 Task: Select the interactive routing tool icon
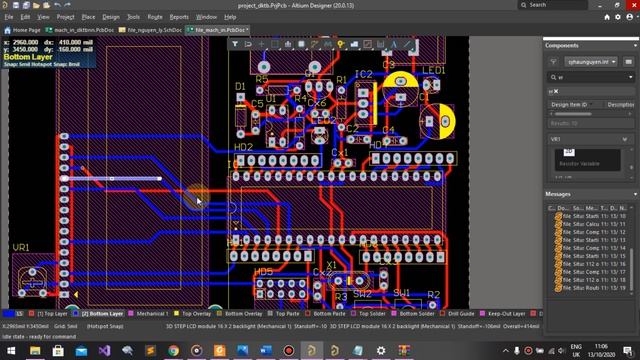[x=314, y=44]
